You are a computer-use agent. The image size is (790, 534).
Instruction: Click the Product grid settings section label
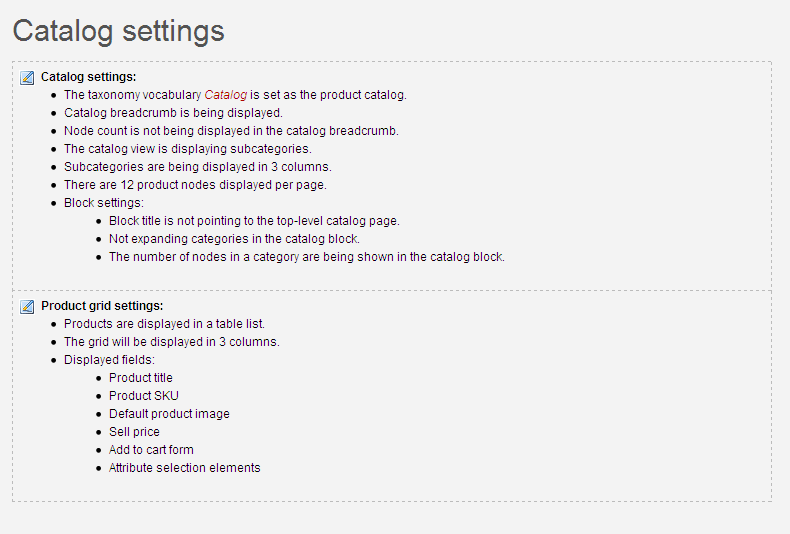[x=102, y=306]
